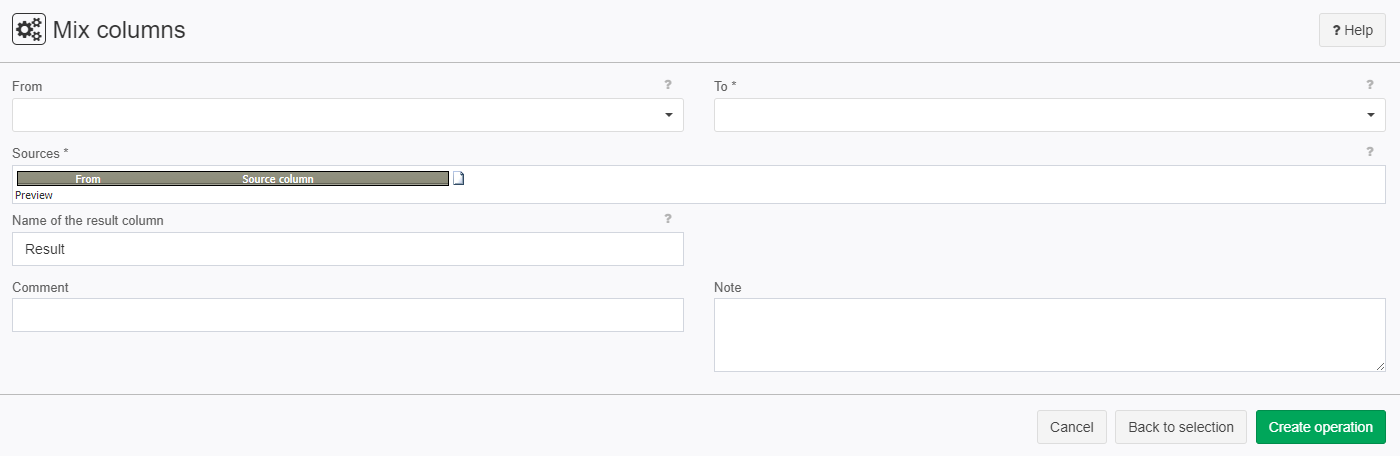Focus the Note text area
This screenshot has width=1400, height=456.
pyautogui.click(x=1050, y=335)
